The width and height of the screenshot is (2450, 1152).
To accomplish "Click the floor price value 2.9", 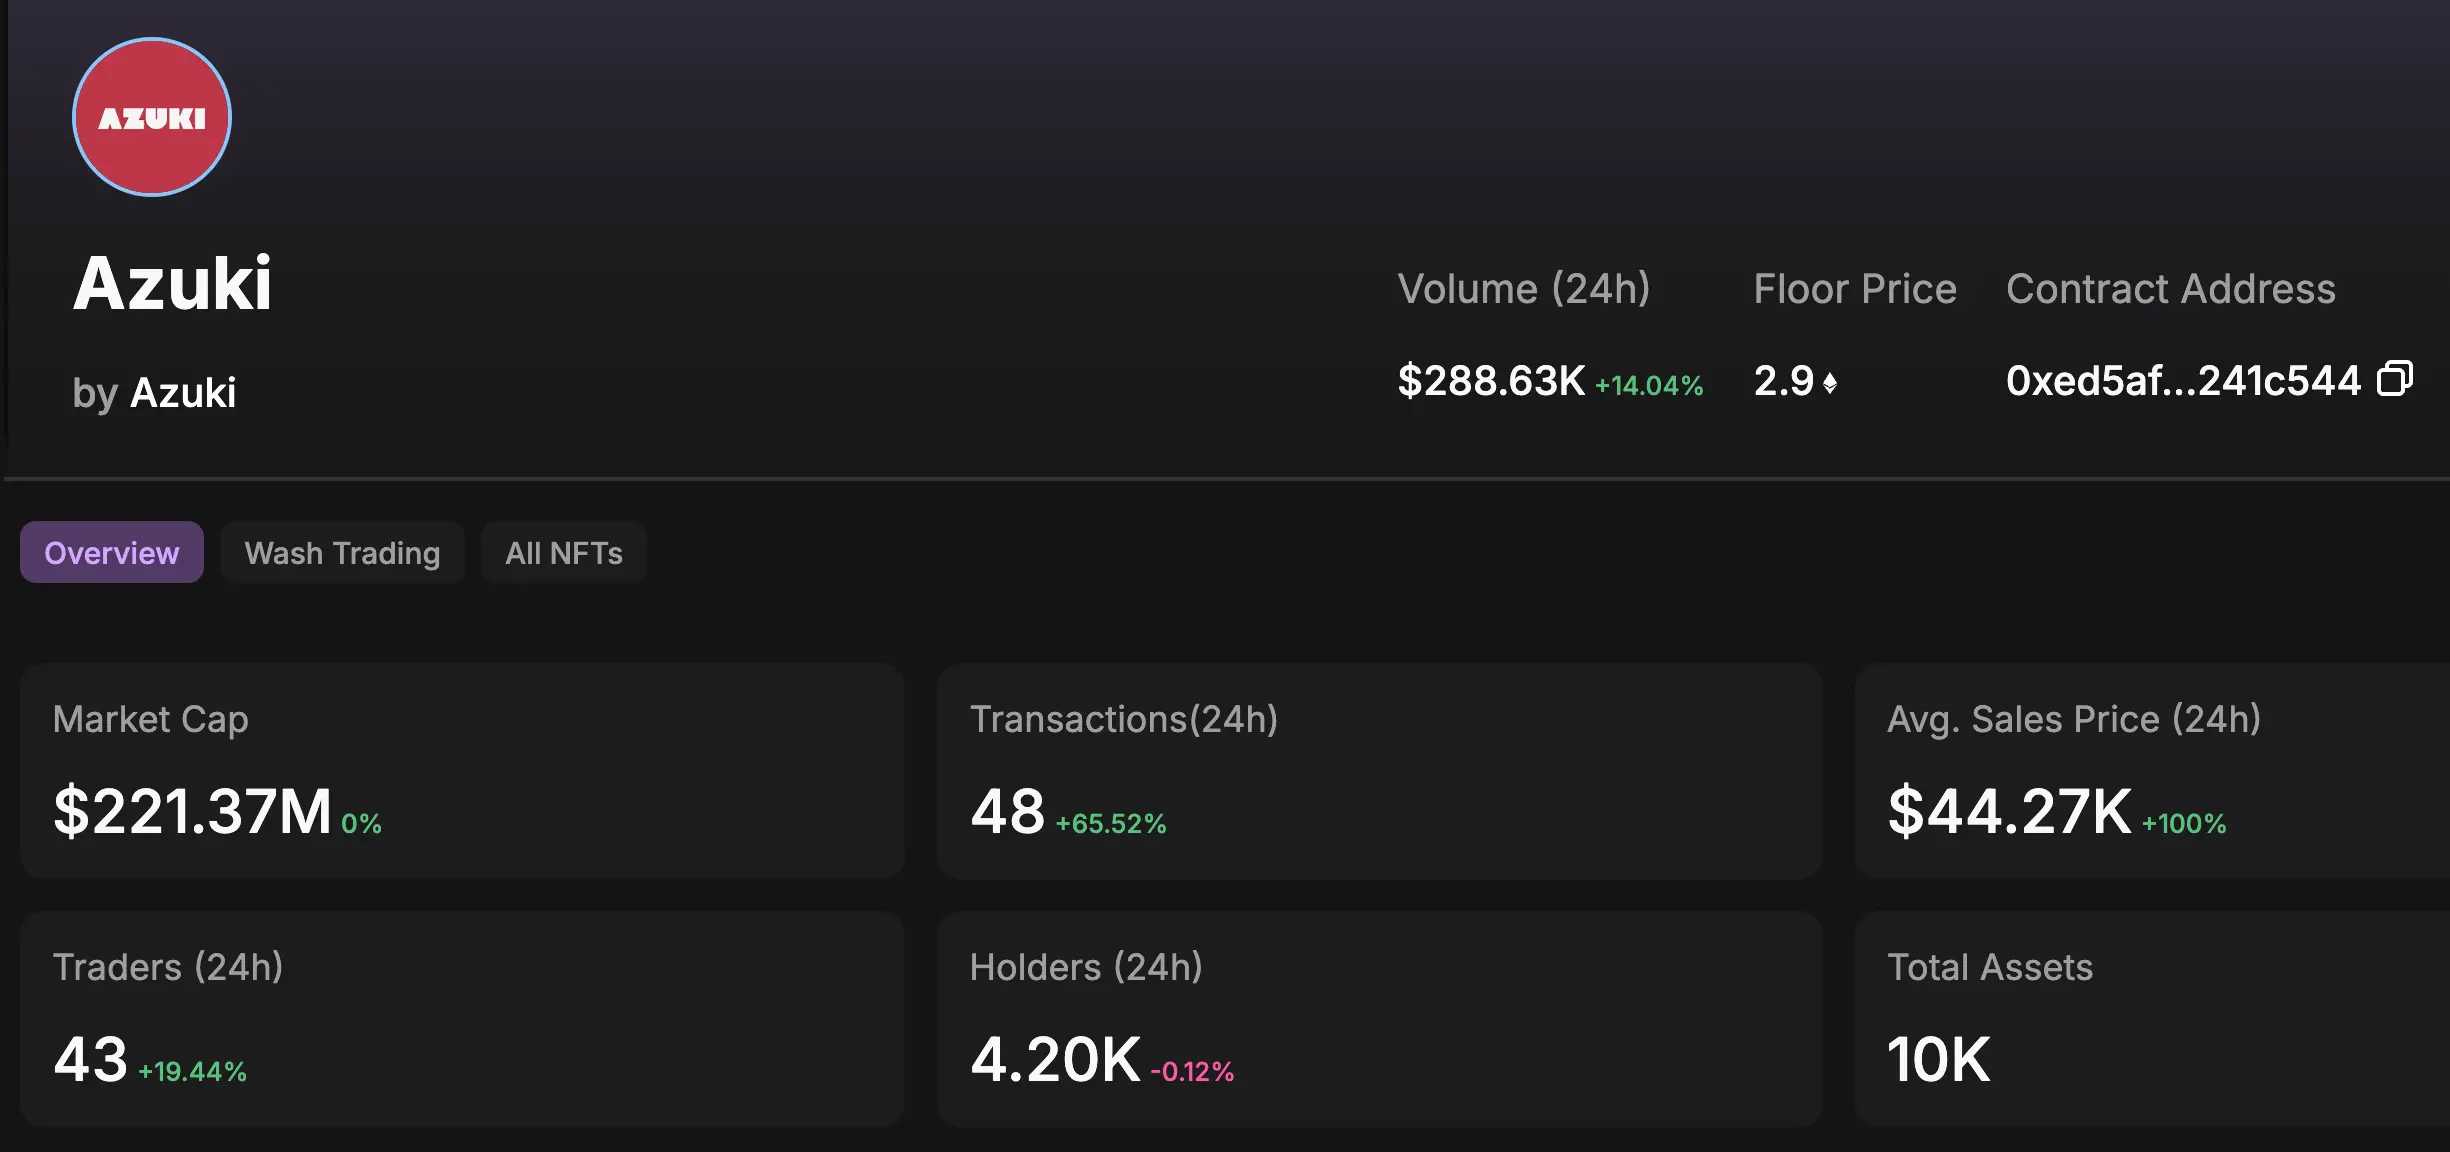I will click(1786, 381).
